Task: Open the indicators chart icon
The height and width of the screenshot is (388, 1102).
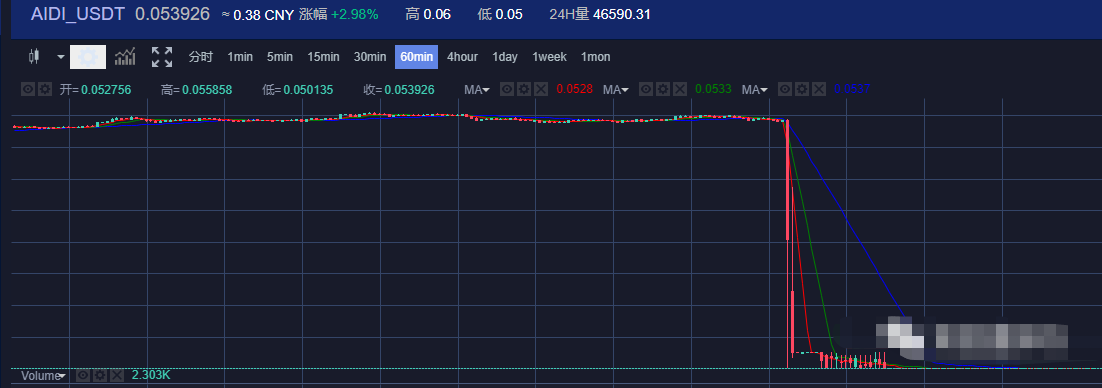Action: point(125,57)
